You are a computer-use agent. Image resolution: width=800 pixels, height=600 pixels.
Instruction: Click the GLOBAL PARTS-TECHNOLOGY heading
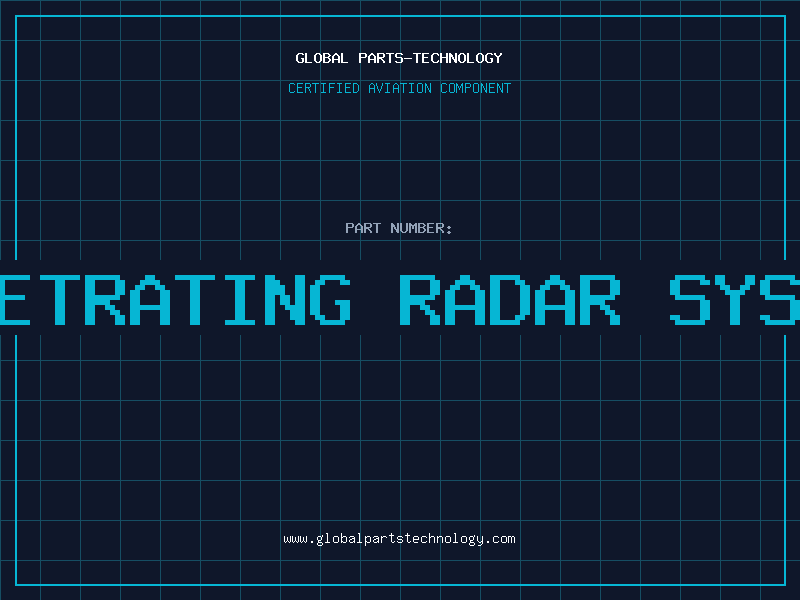pos(399,58)
